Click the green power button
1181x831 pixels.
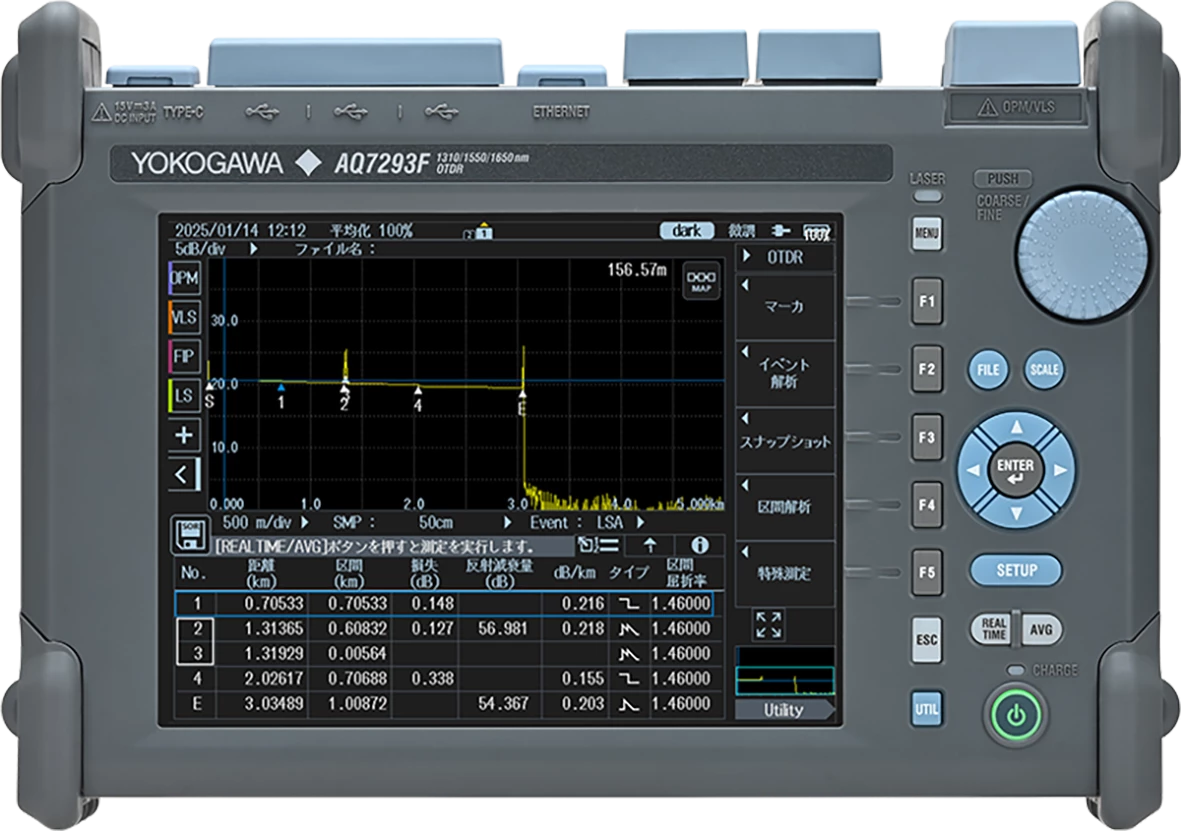click(1015, 714)
